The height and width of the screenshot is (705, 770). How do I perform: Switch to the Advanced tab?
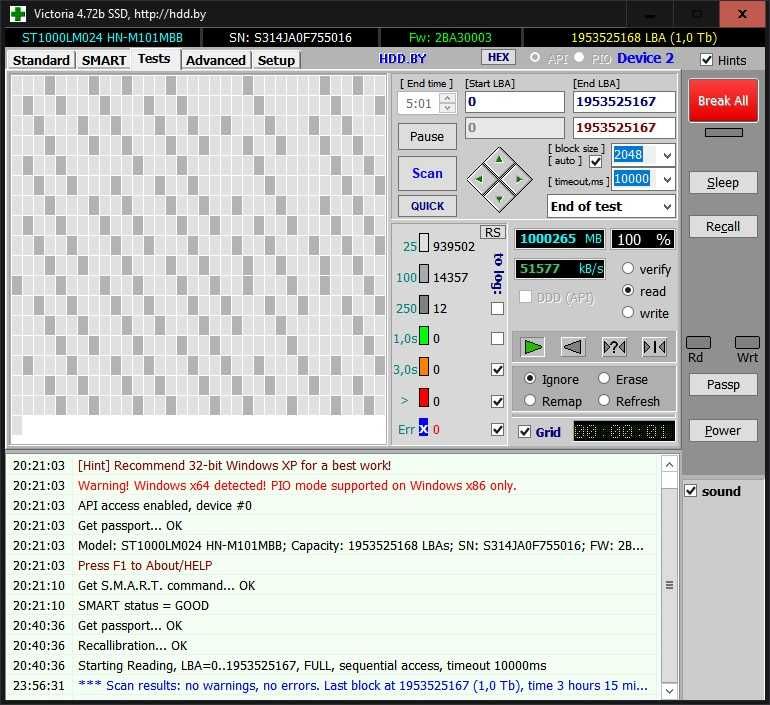216,60
